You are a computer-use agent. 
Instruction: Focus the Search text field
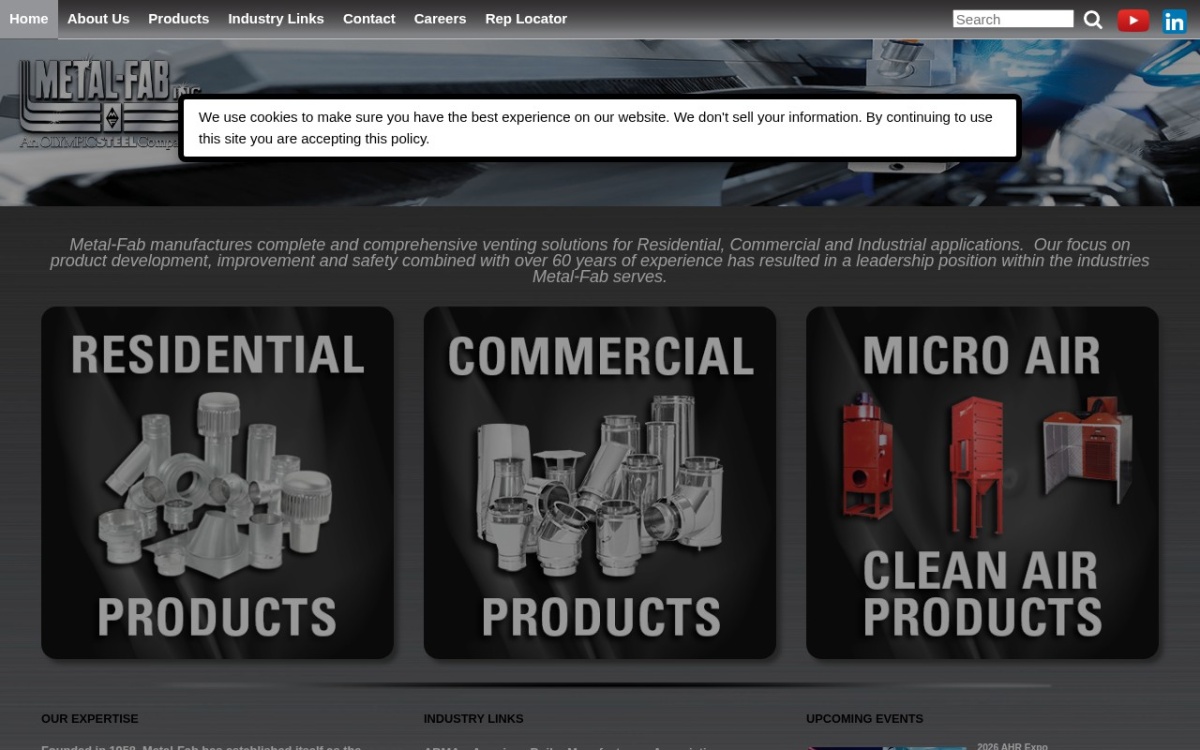(x=1013, y=19)
